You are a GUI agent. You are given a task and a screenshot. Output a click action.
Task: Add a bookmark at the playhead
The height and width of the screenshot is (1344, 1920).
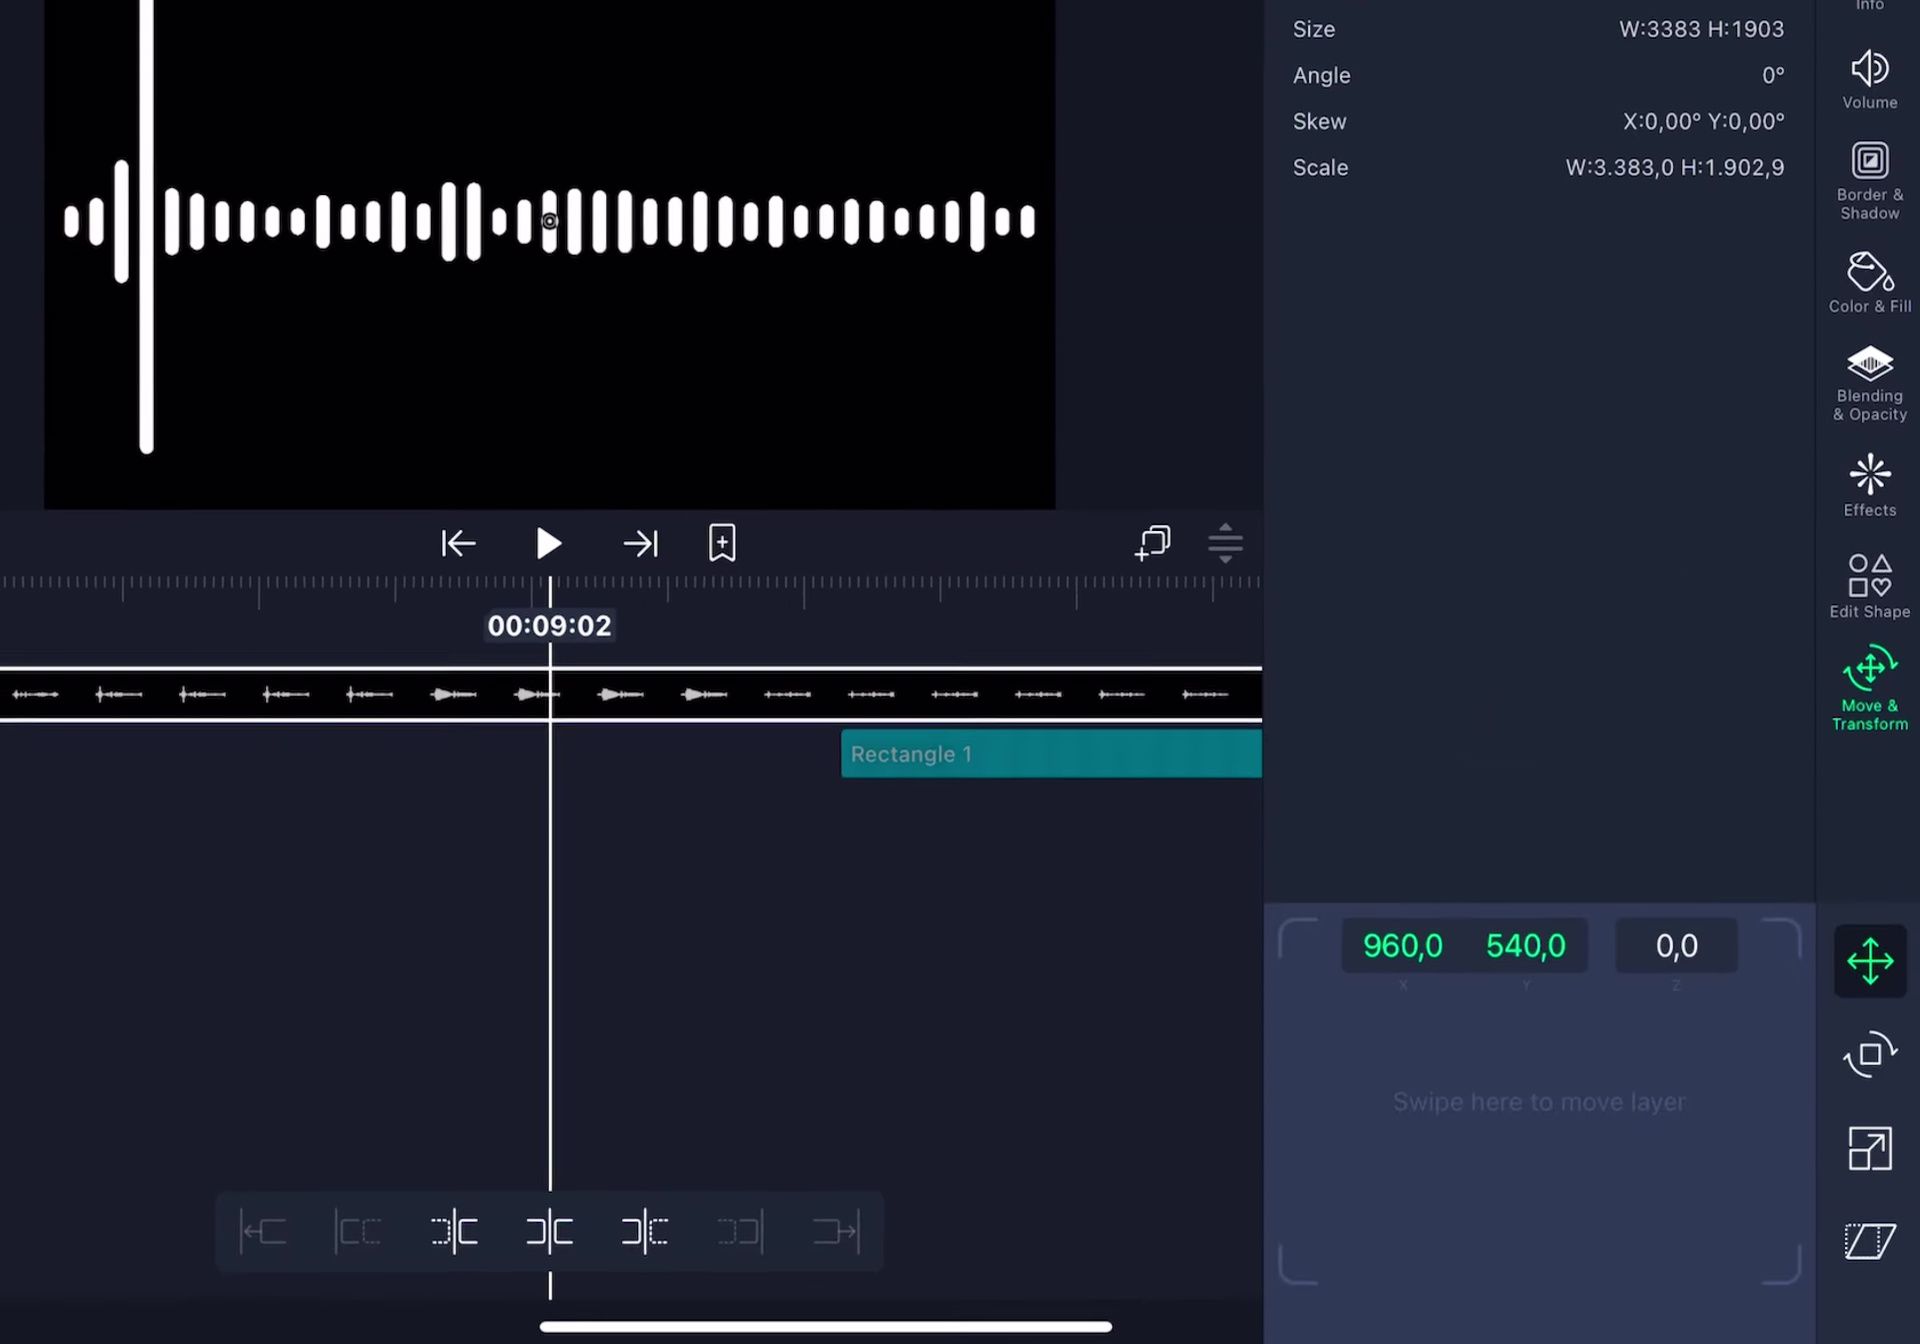click(x=722, y=543)
